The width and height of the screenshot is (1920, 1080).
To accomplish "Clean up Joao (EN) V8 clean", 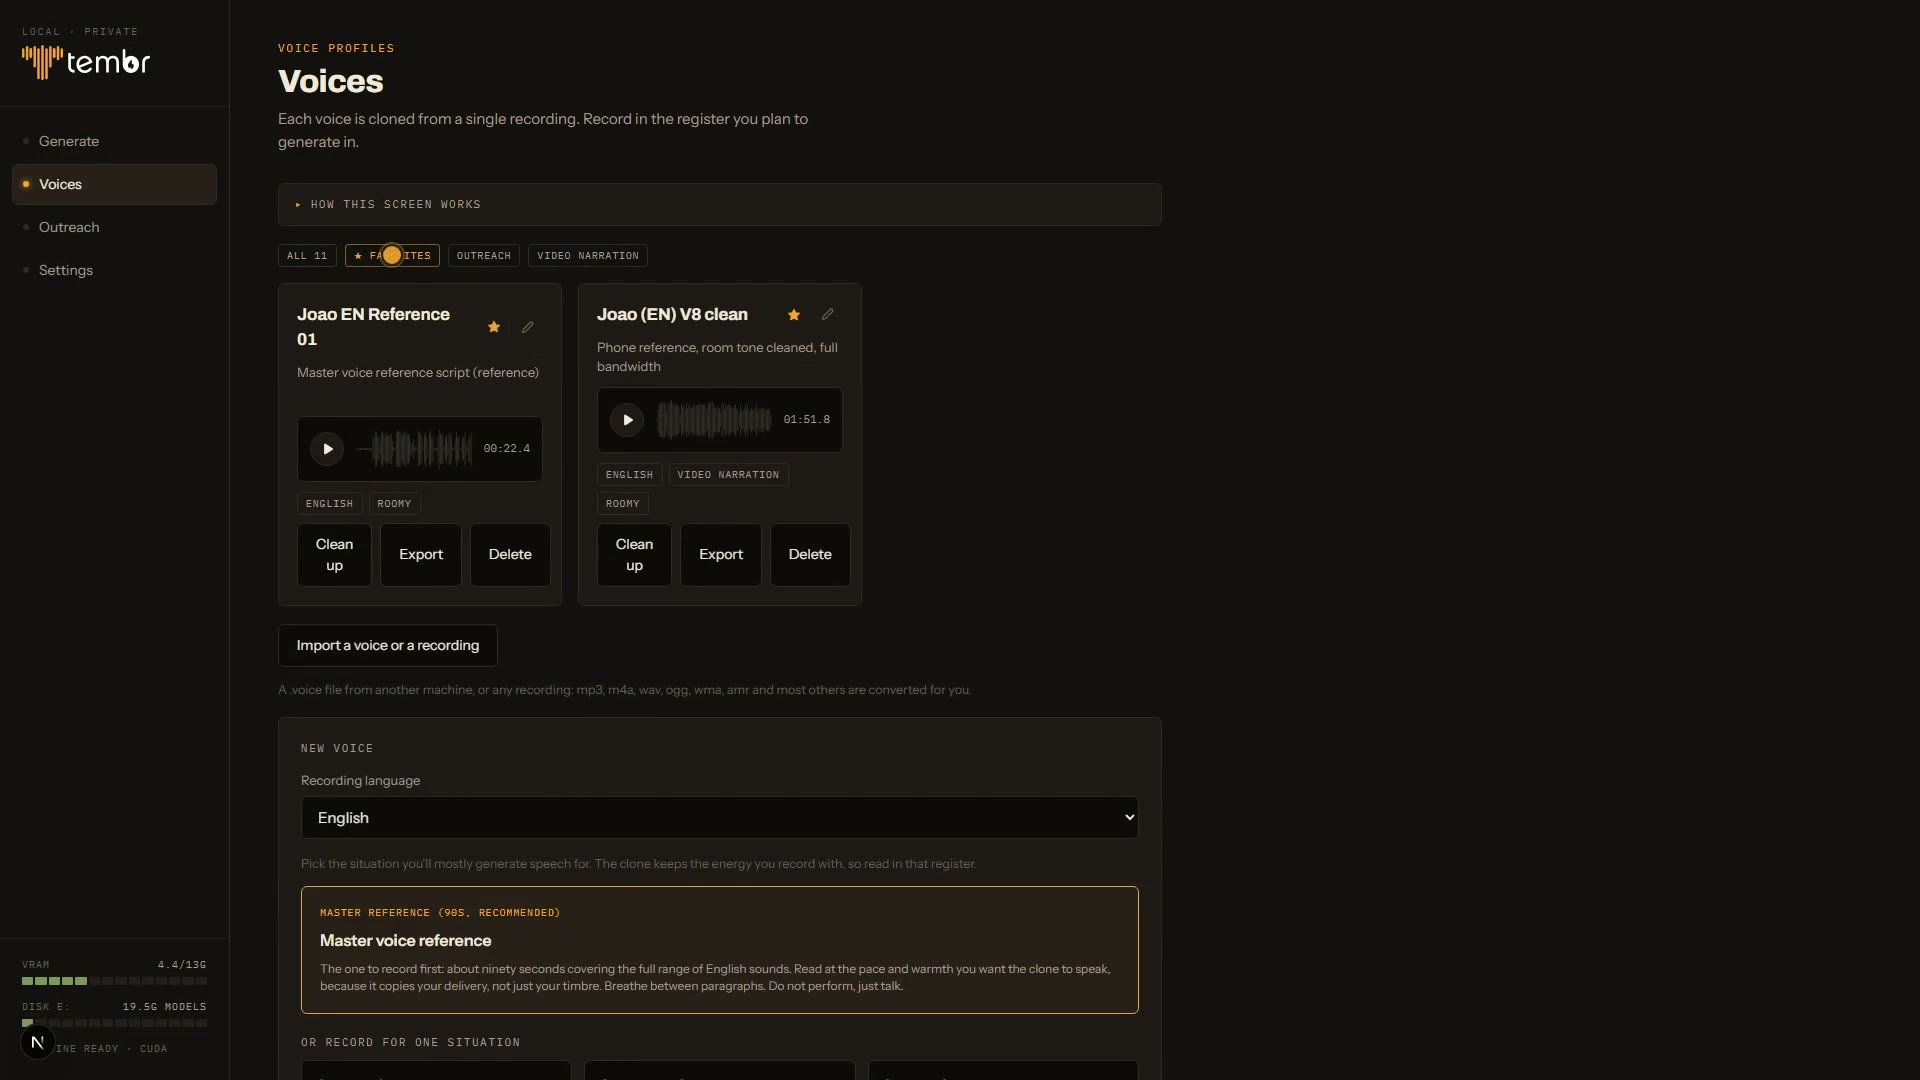I will 634,555.
